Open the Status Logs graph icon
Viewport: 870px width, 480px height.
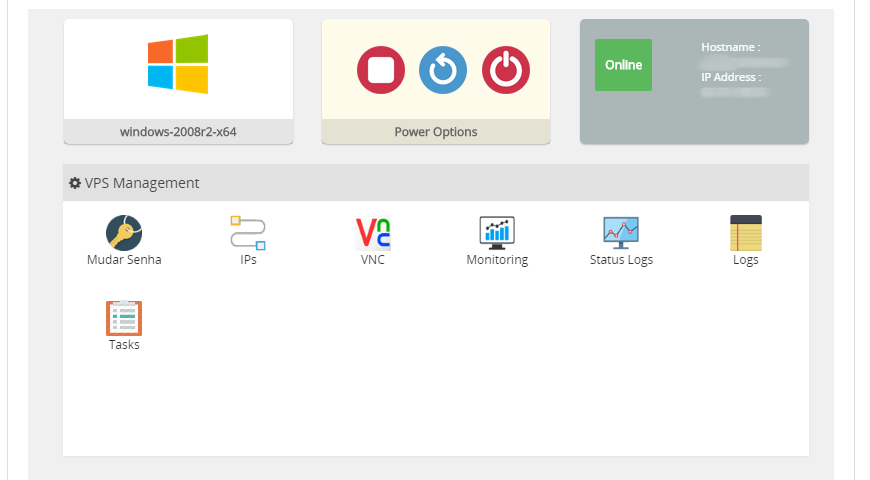pyautogui.click(x=621, y=233)
